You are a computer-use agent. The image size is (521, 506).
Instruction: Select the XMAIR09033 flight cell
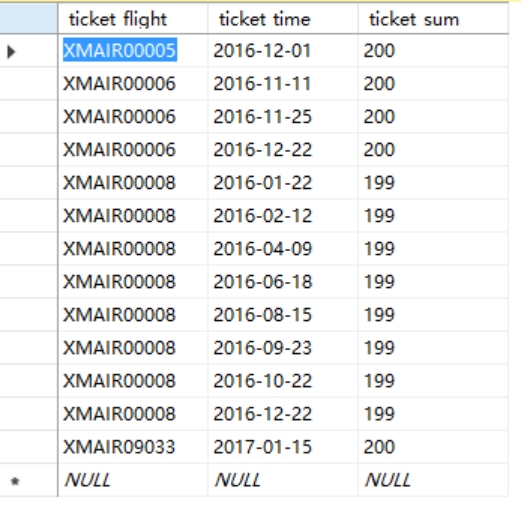133,447
